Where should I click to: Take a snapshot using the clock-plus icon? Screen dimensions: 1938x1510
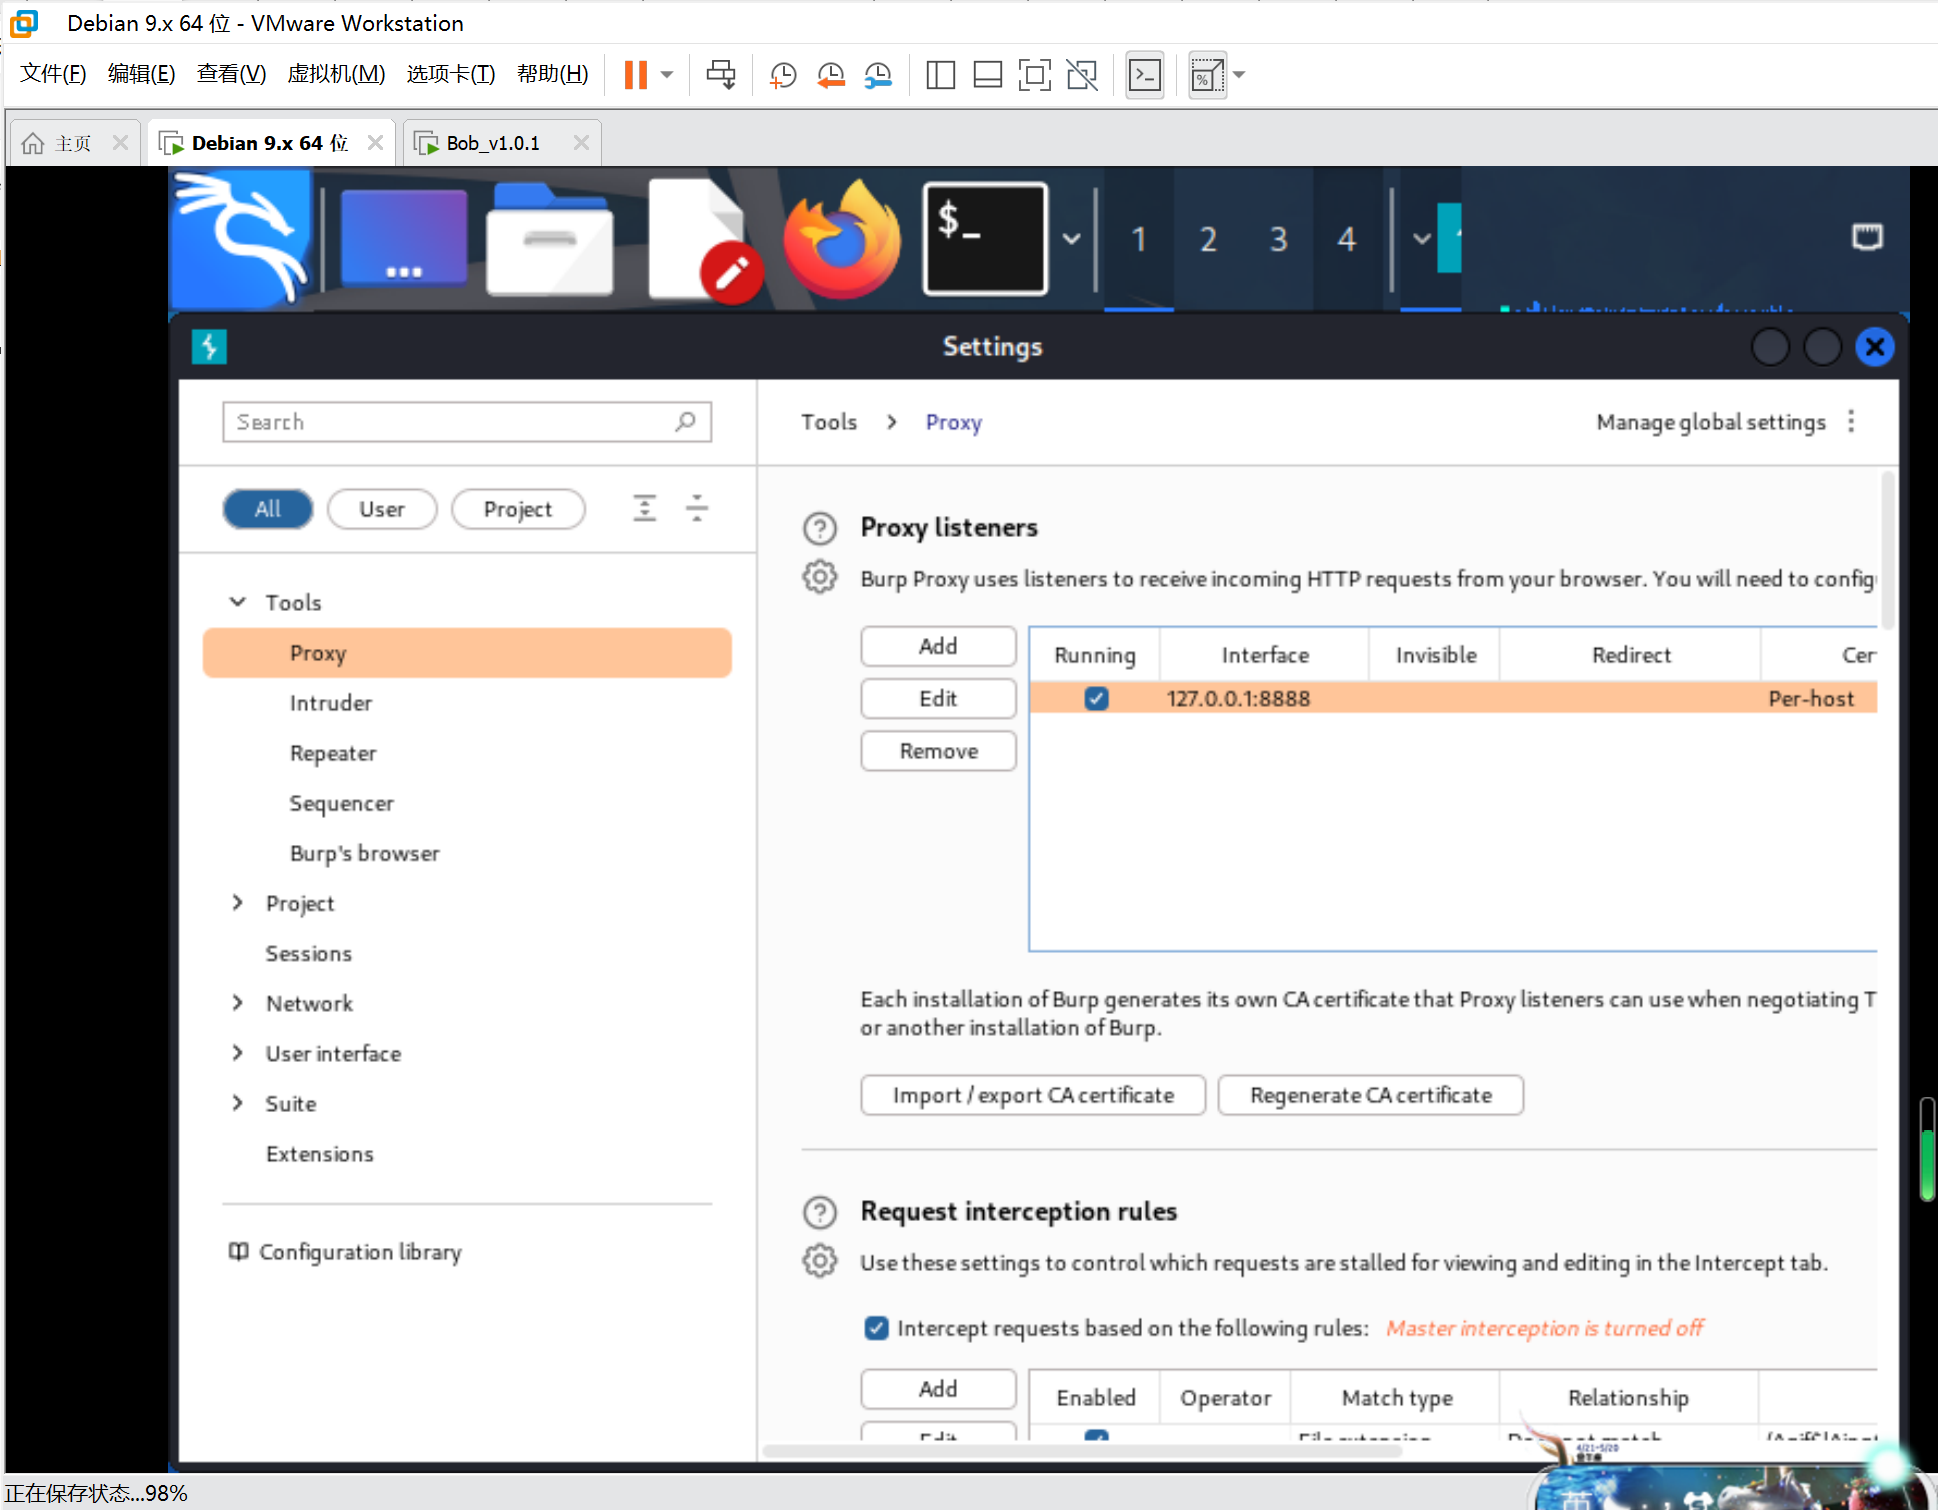point(782,75)
